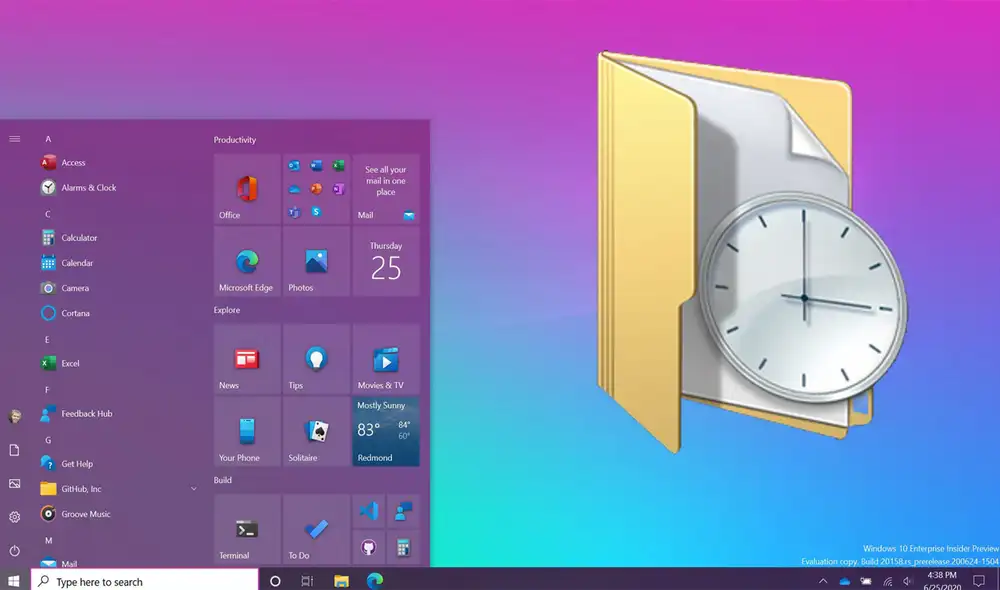Open the To Do tile
The height and width of the screenshot is (590, 1000).
point(316,529)
